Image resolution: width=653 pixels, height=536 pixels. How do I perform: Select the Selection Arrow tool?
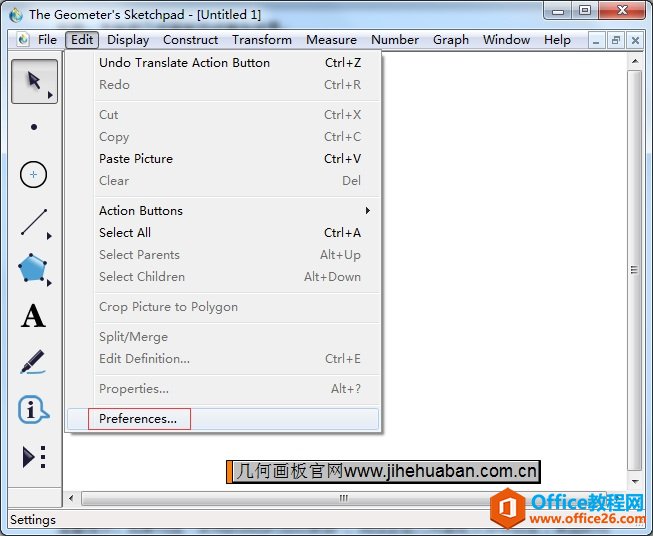[x=34, y=81]
